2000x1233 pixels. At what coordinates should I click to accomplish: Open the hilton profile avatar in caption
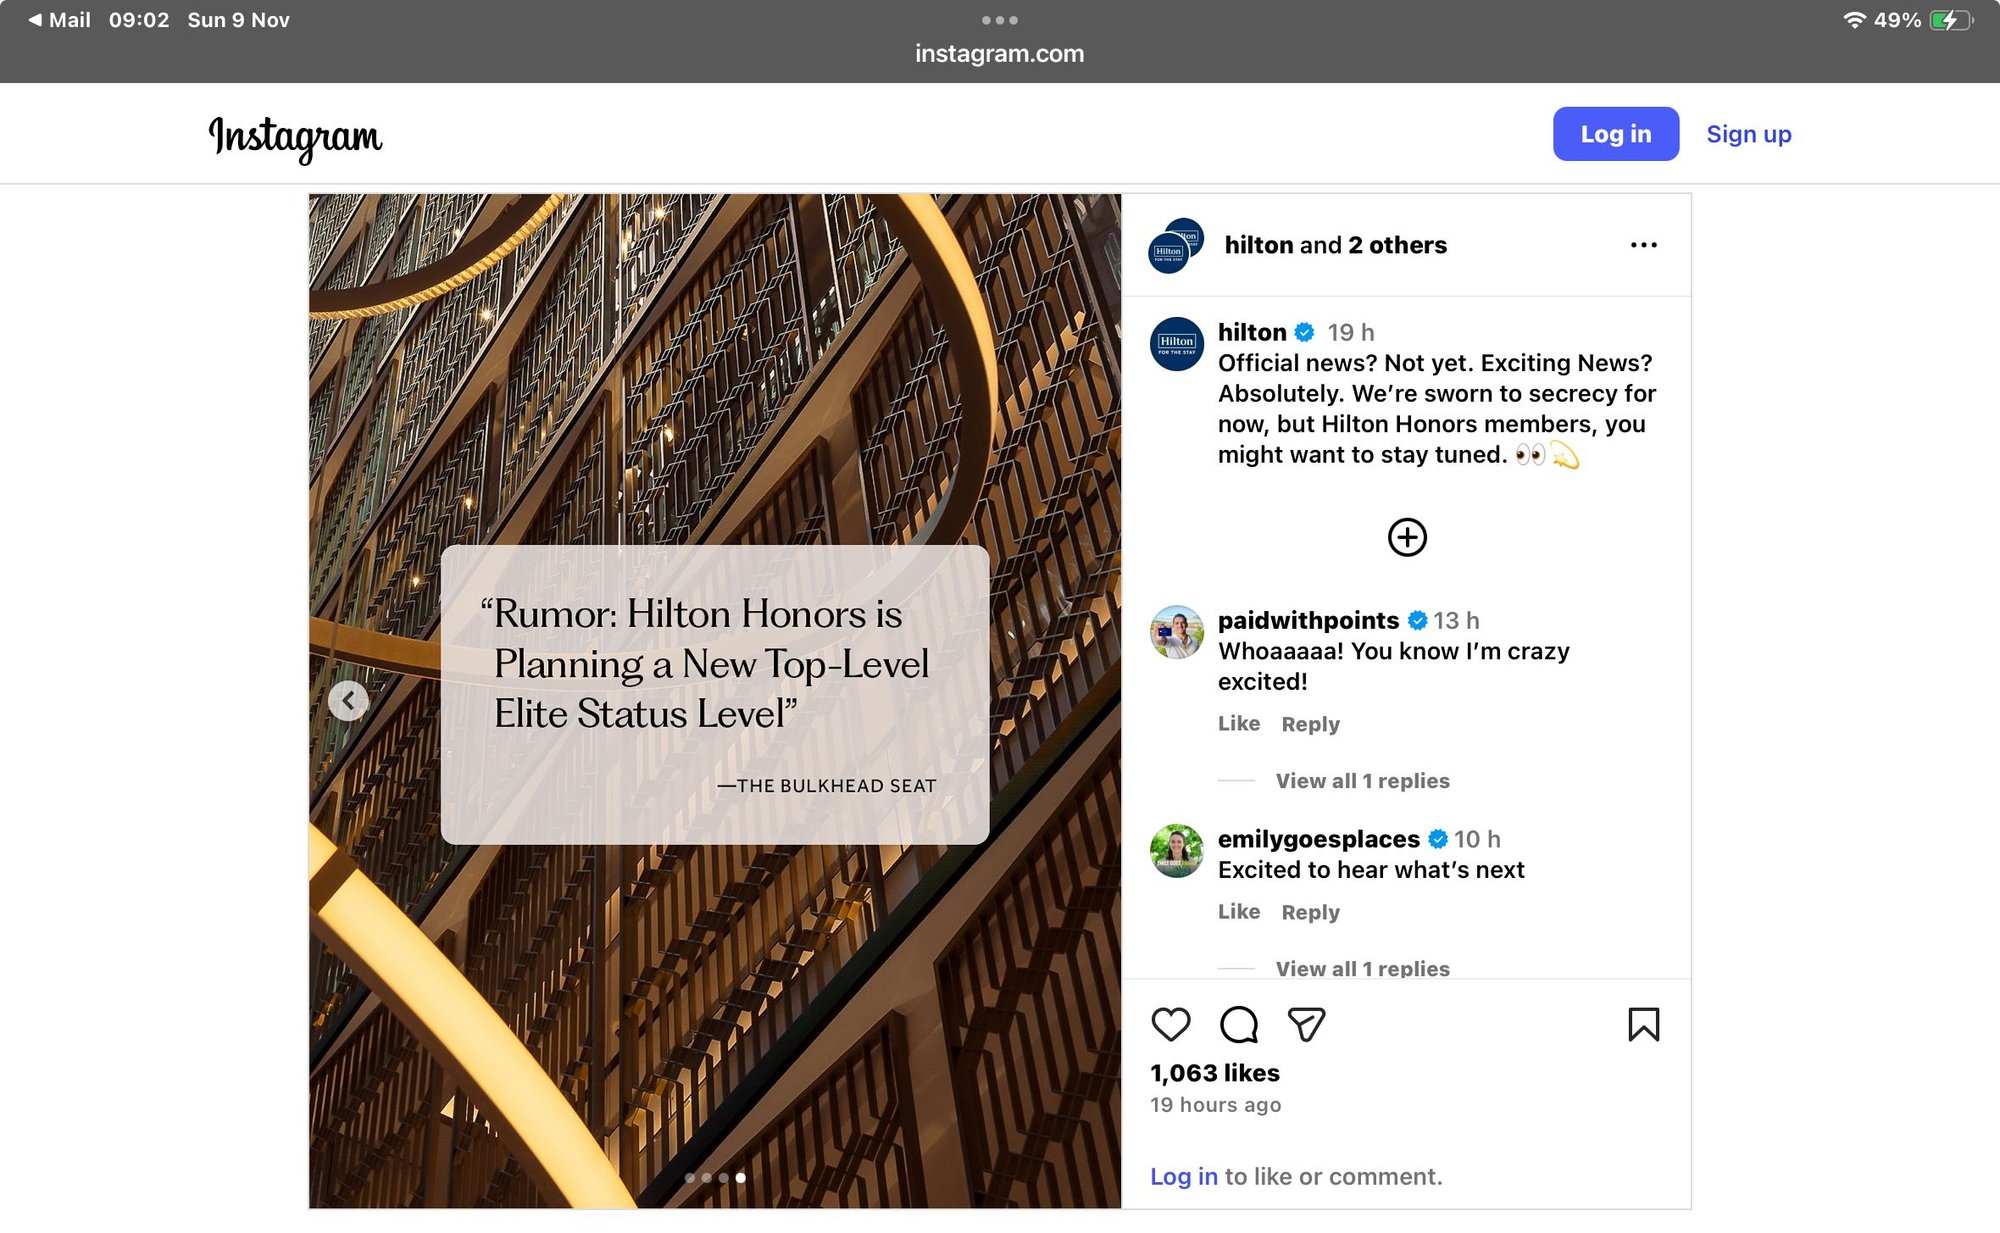tap(1176, 344)
